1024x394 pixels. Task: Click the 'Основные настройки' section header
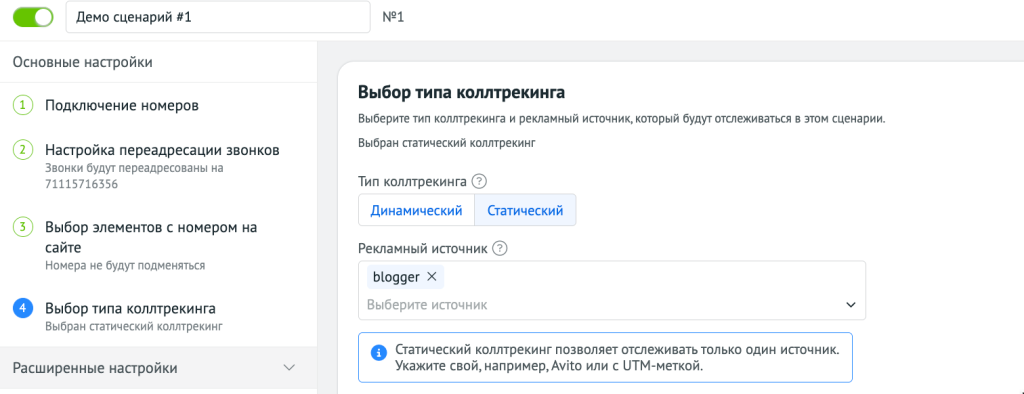point(83,63)
